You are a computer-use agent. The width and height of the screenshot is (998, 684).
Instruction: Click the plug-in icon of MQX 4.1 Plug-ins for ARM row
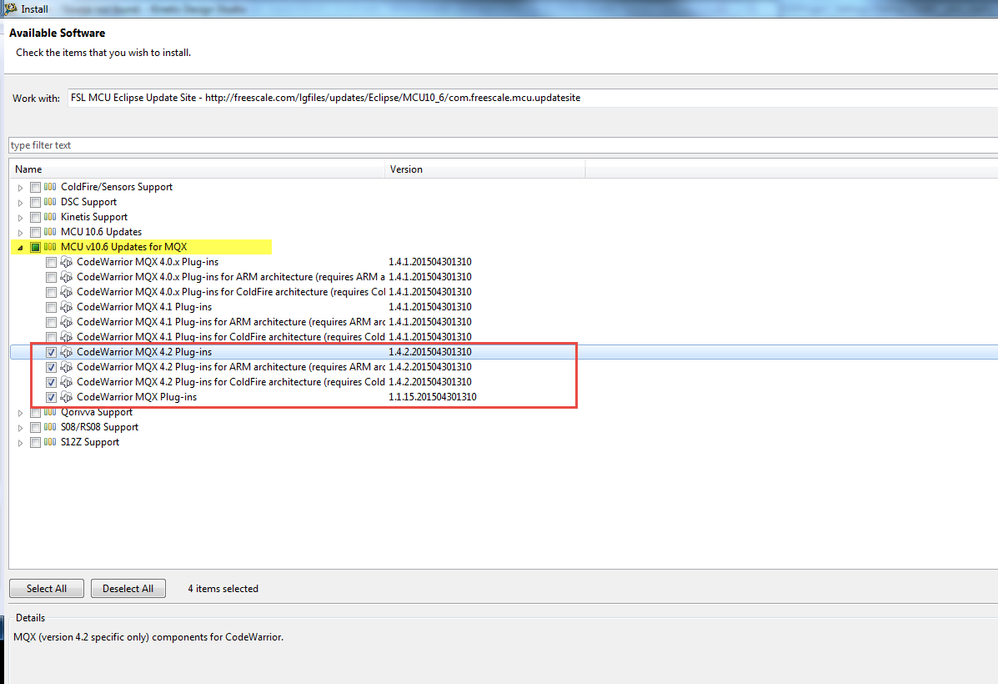pos(66,322)
